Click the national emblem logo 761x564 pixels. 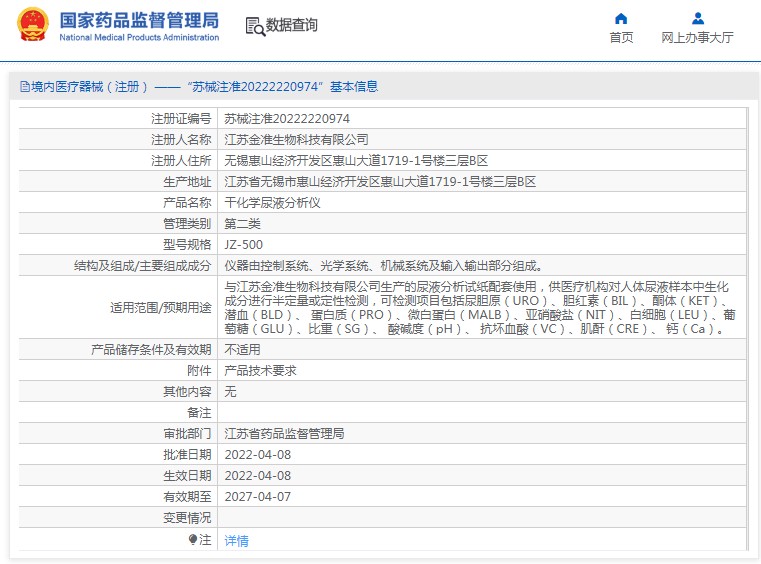(33, 25)
